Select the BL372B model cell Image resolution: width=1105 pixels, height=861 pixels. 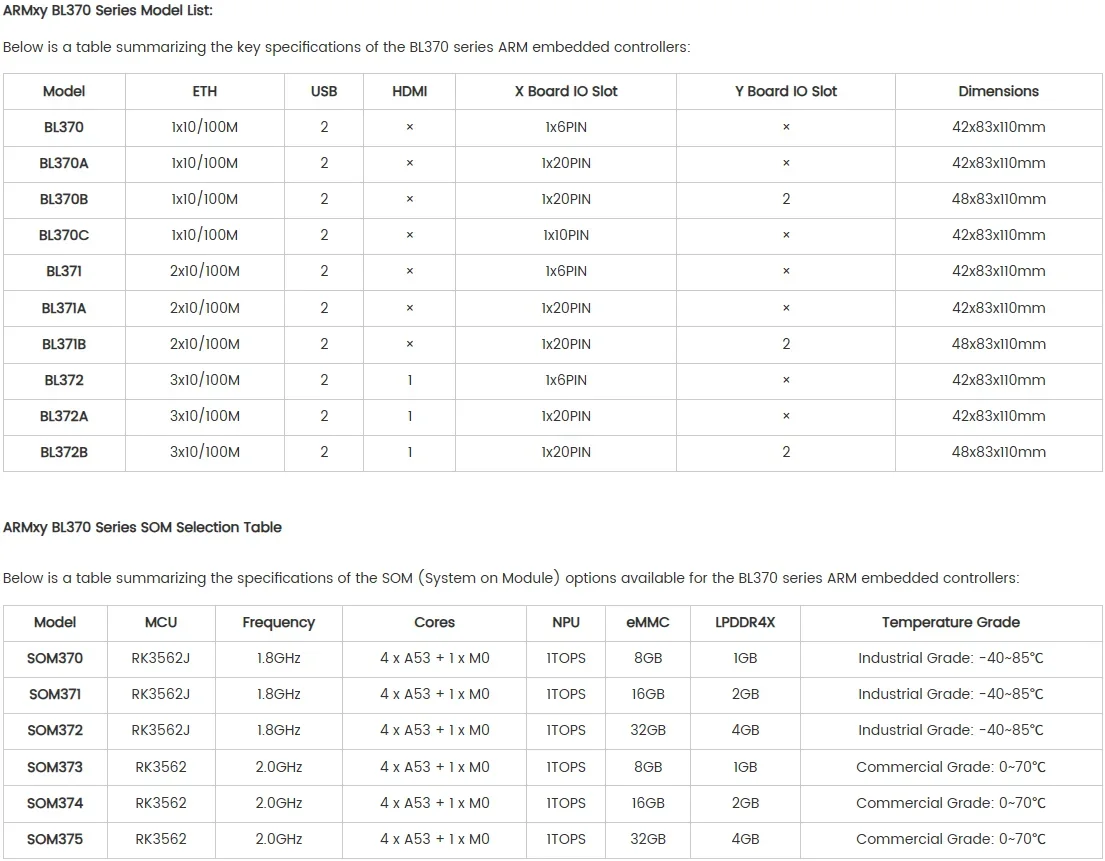pyautogui.click(x=63, y=452)
